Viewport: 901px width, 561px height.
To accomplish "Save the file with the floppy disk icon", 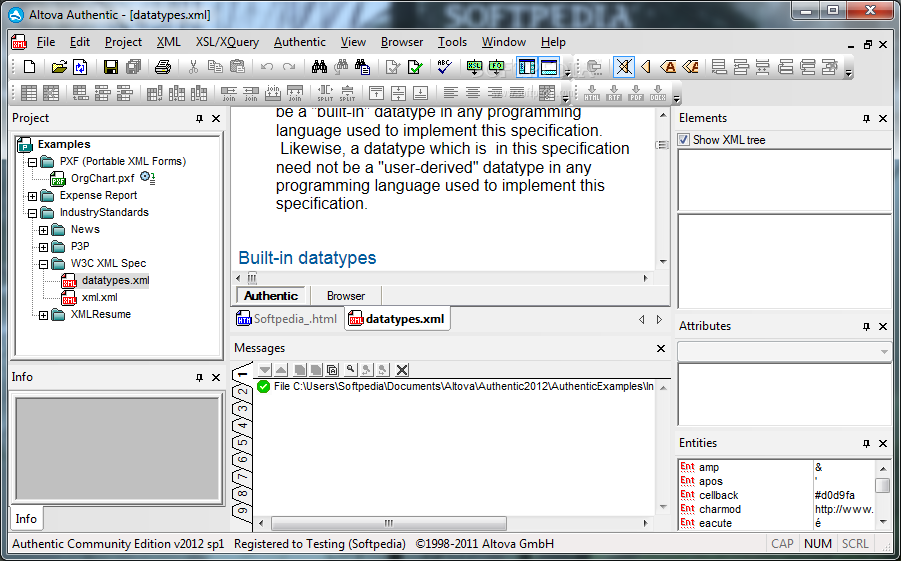I will click(x=111, y=67).
